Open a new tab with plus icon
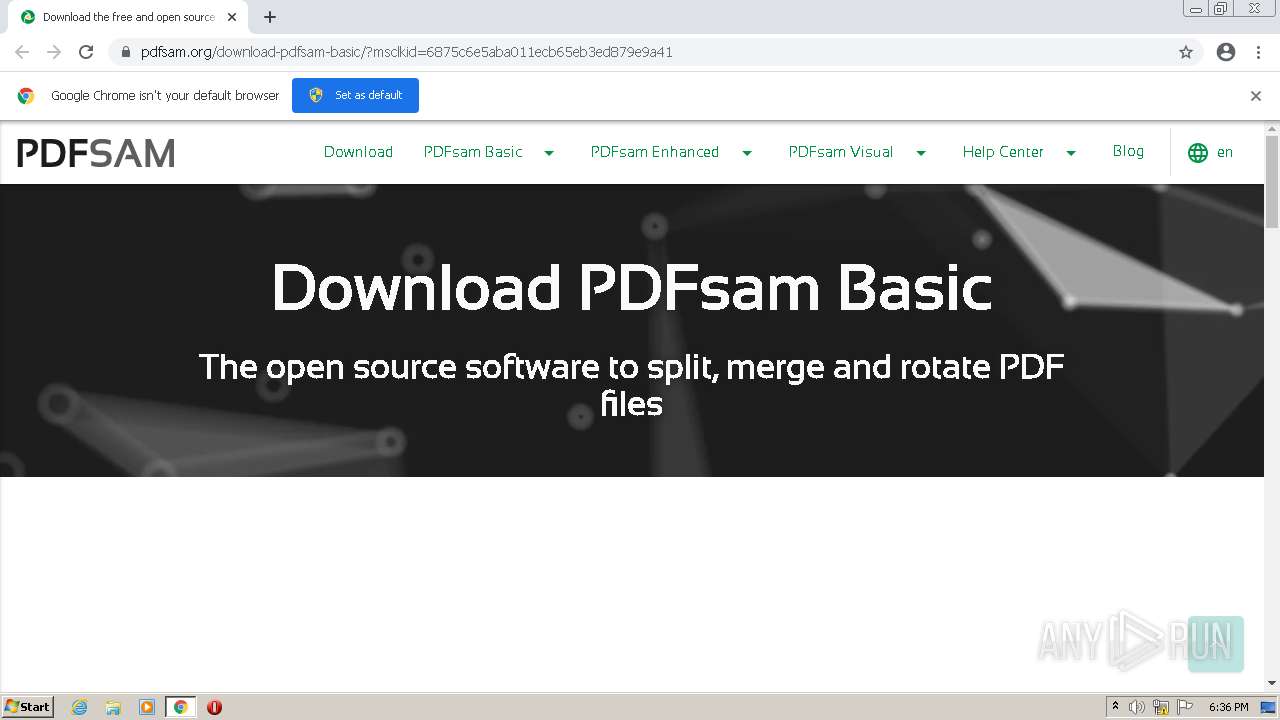This screenshot has height=720, width=1280. (269, 17)
